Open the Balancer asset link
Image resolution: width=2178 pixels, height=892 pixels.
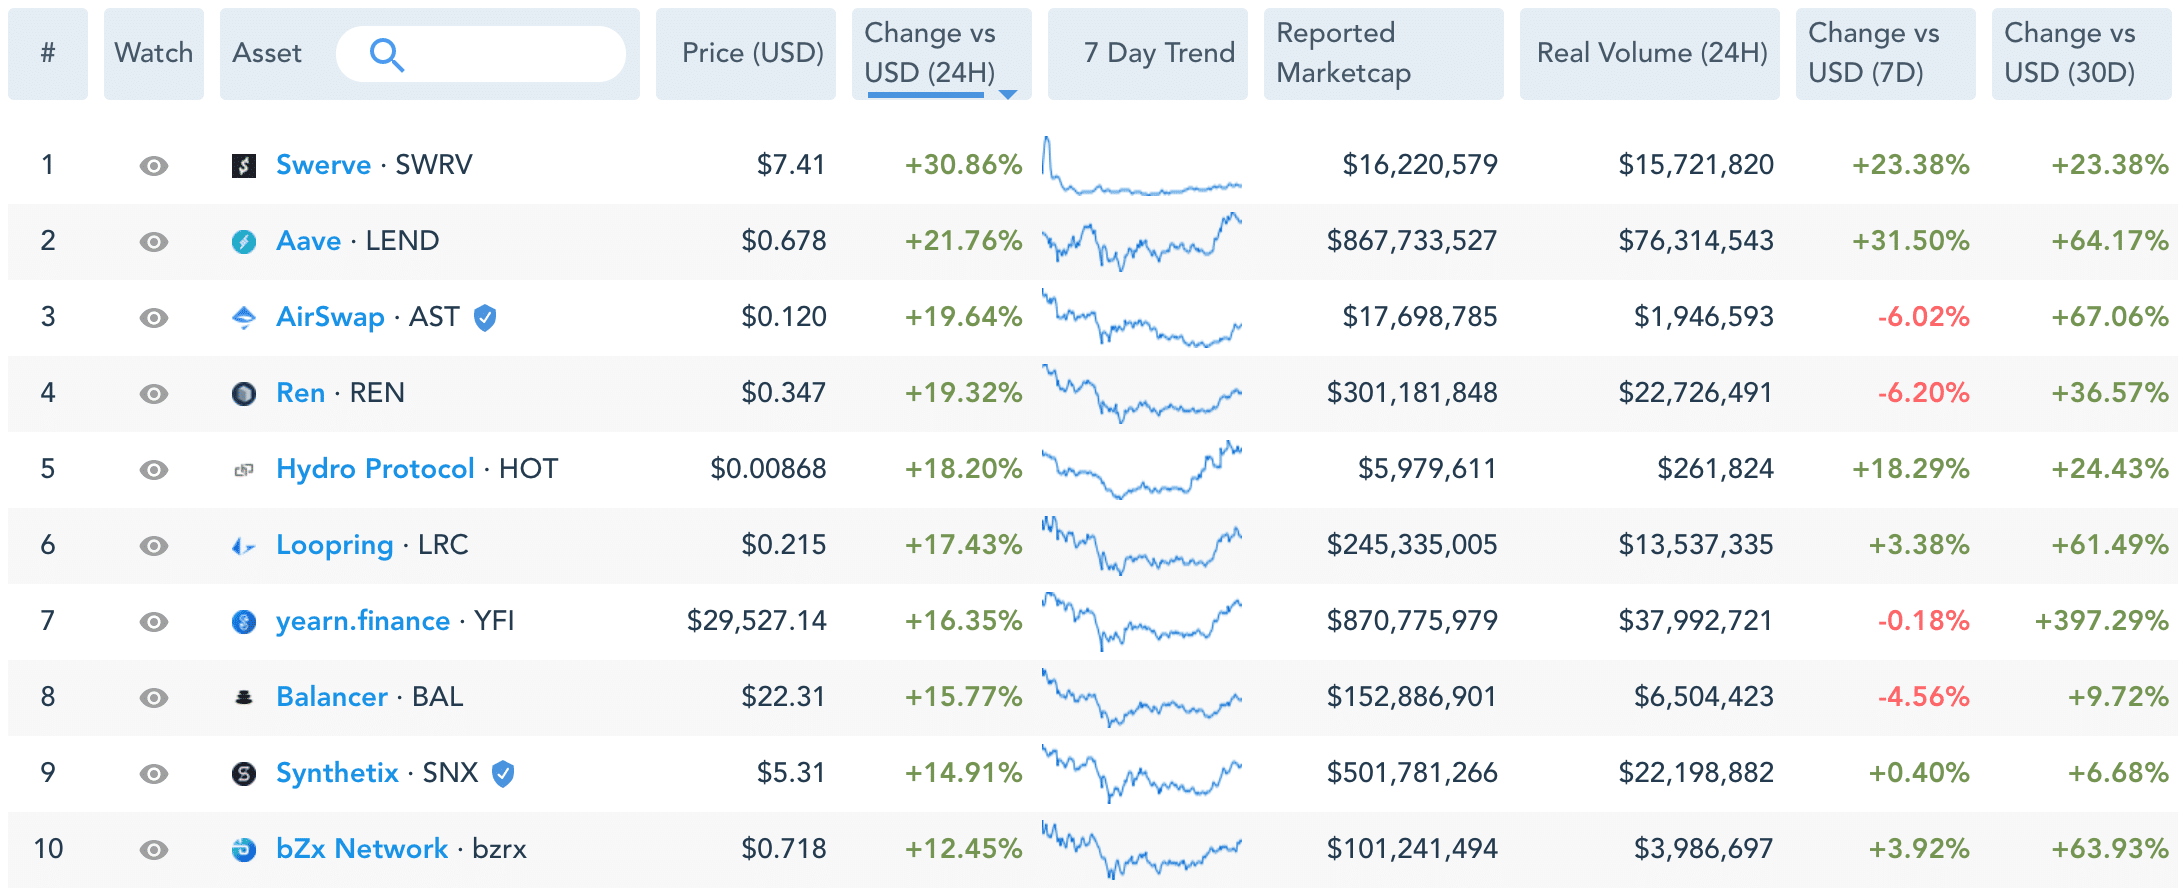tap(331, 697)
